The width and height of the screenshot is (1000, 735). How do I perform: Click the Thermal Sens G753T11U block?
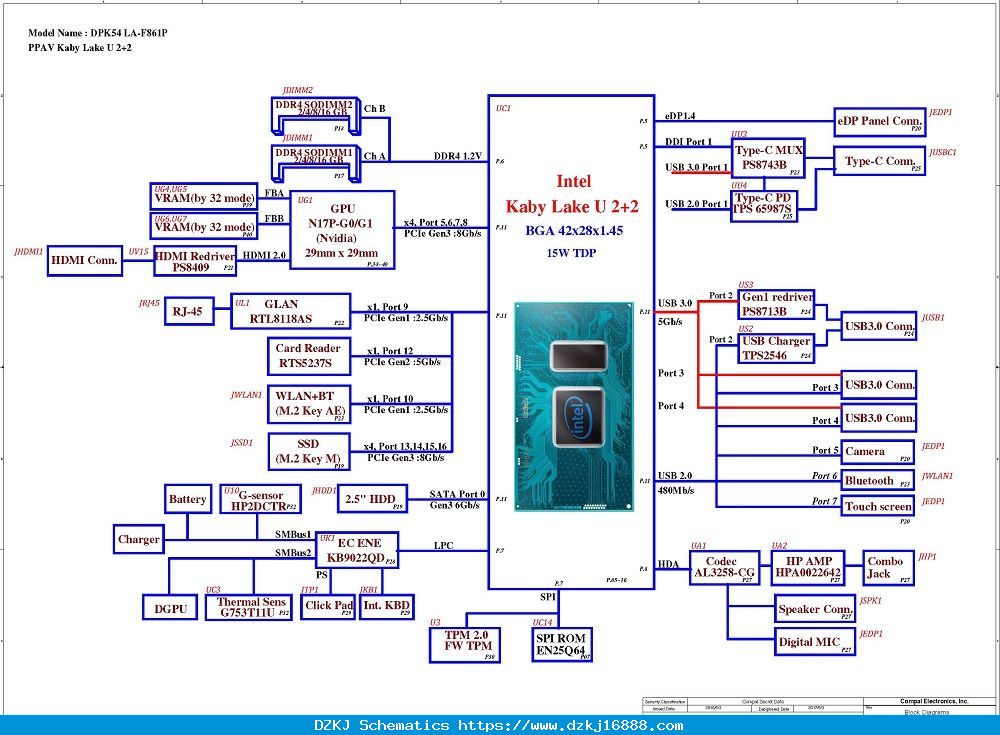pyautogui.click(x=249, y=607)
